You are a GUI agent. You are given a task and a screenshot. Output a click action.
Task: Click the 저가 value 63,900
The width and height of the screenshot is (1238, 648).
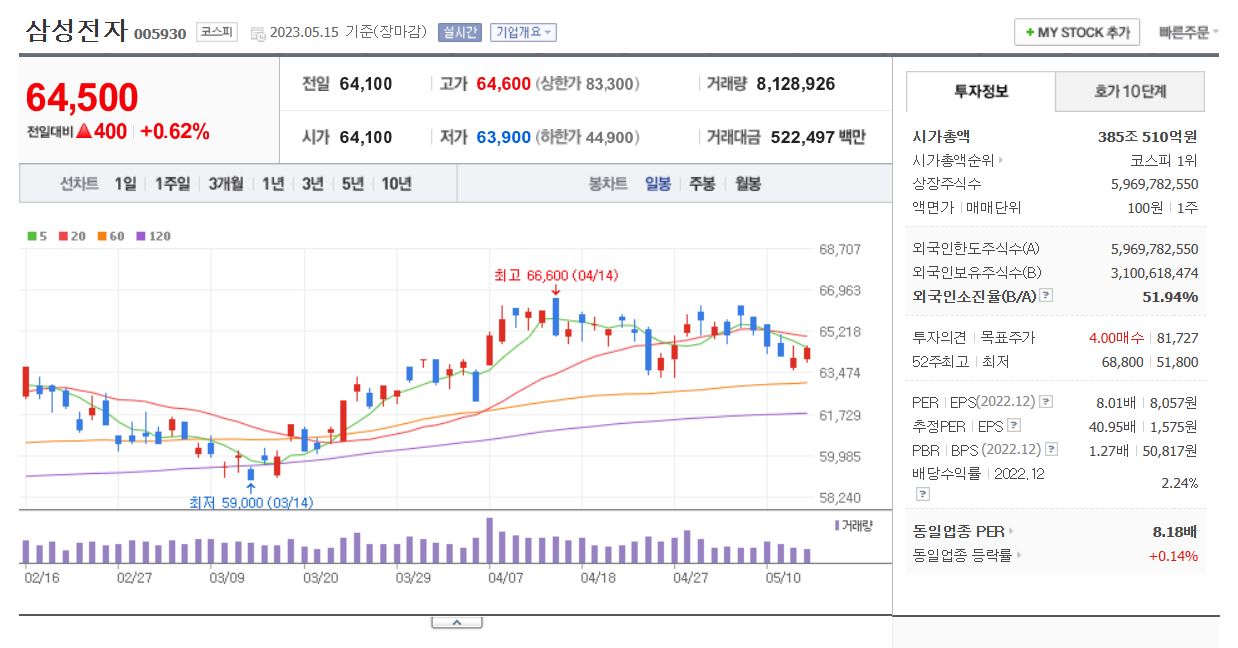tap(503, 137)
